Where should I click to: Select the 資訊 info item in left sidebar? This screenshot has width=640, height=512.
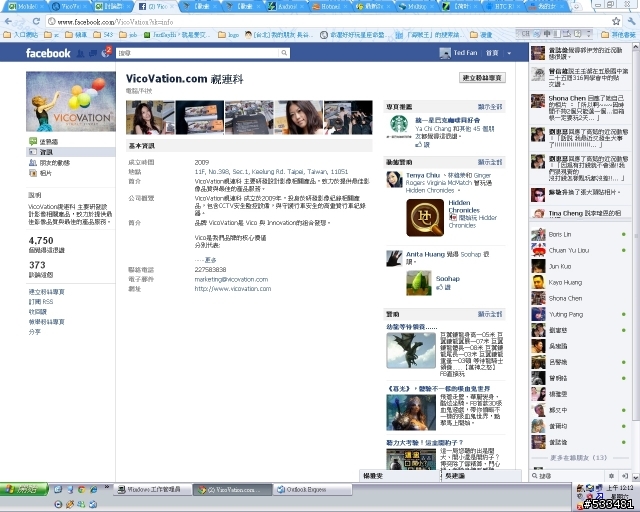coord(71,152)
